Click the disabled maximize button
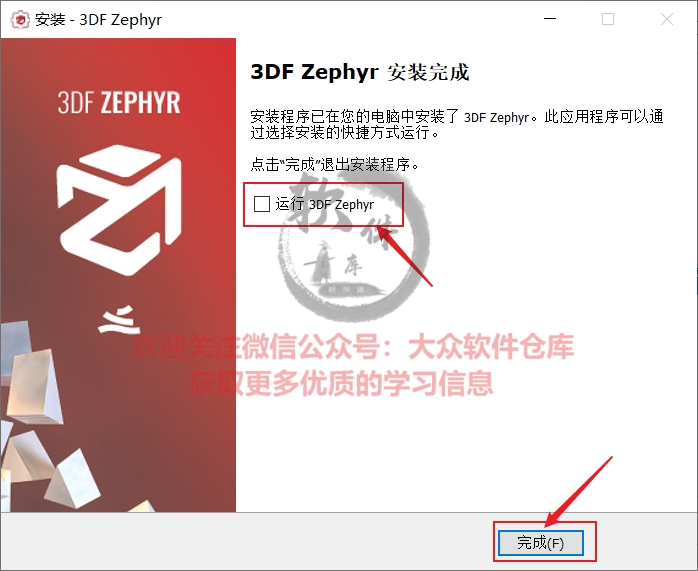 click(x=608, y=19)
